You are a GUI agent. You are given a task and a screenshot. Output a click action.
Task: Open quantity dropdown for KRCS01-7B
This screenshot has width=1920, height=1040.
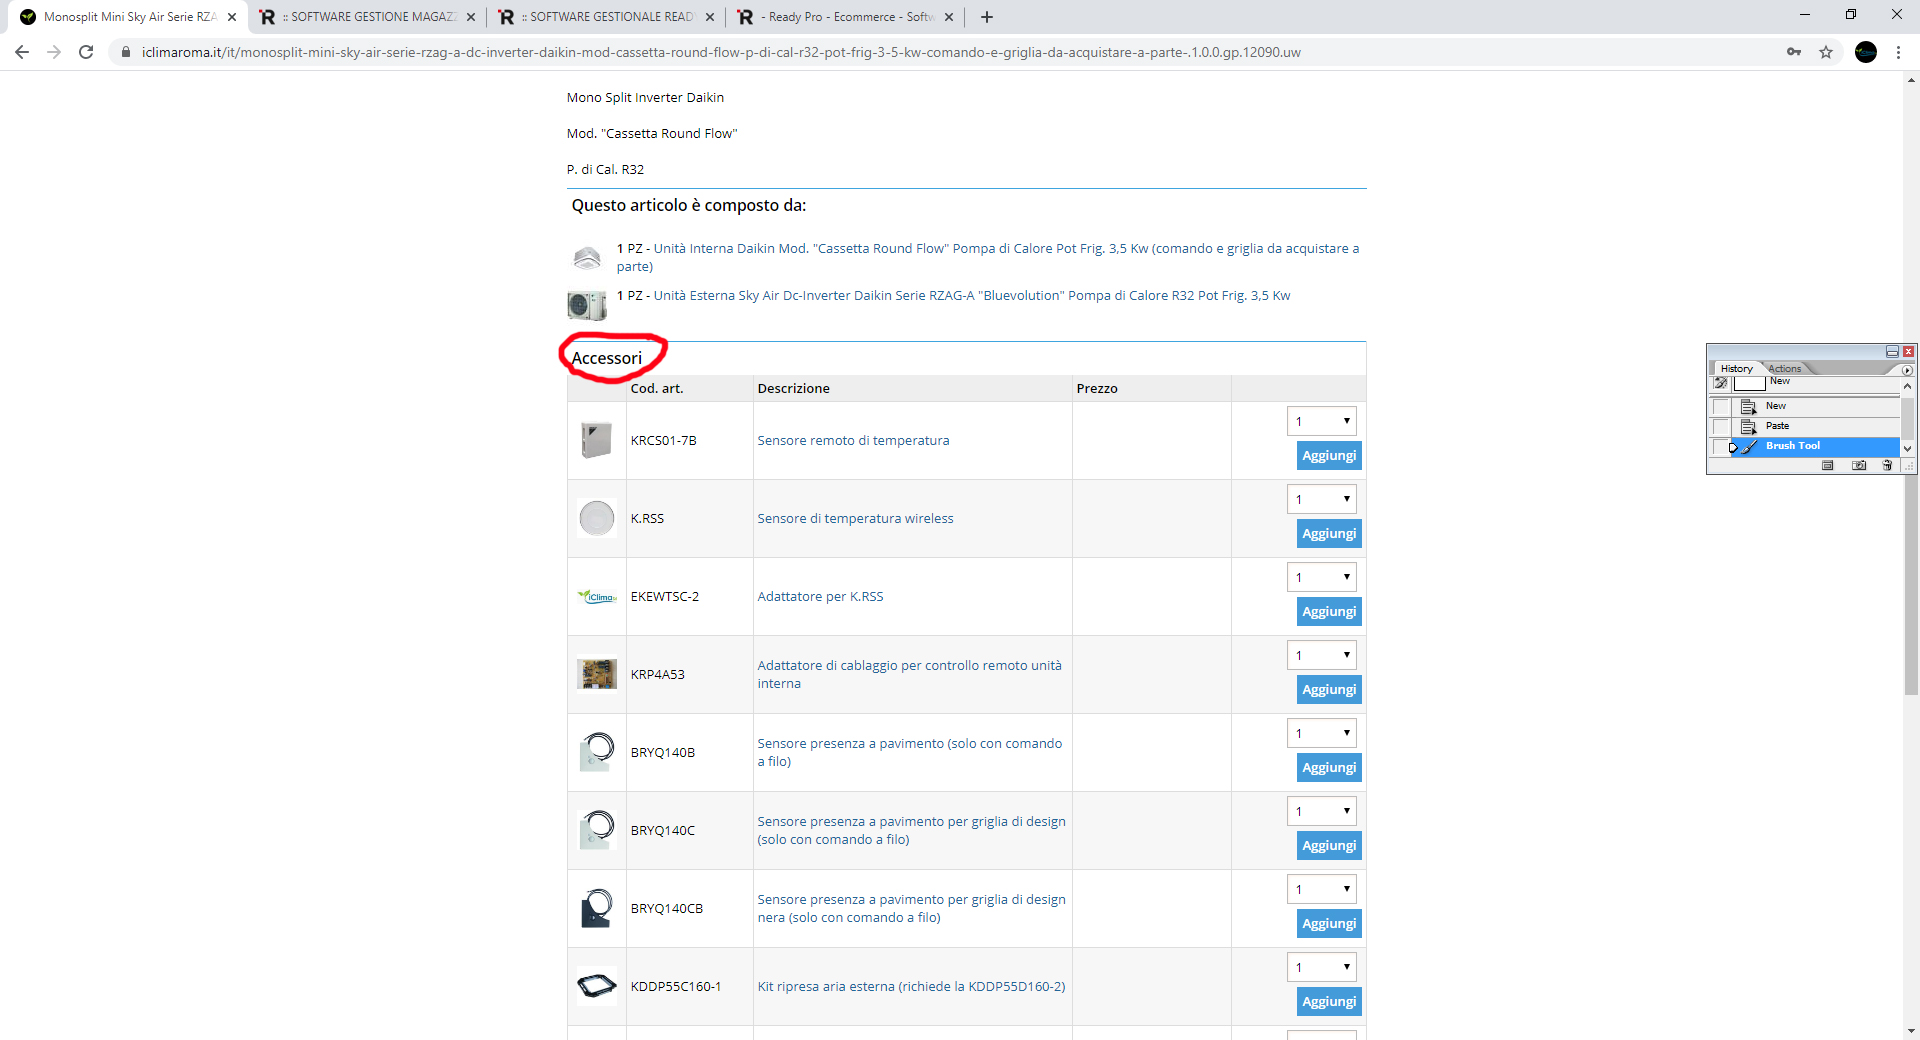(1322, 421)
